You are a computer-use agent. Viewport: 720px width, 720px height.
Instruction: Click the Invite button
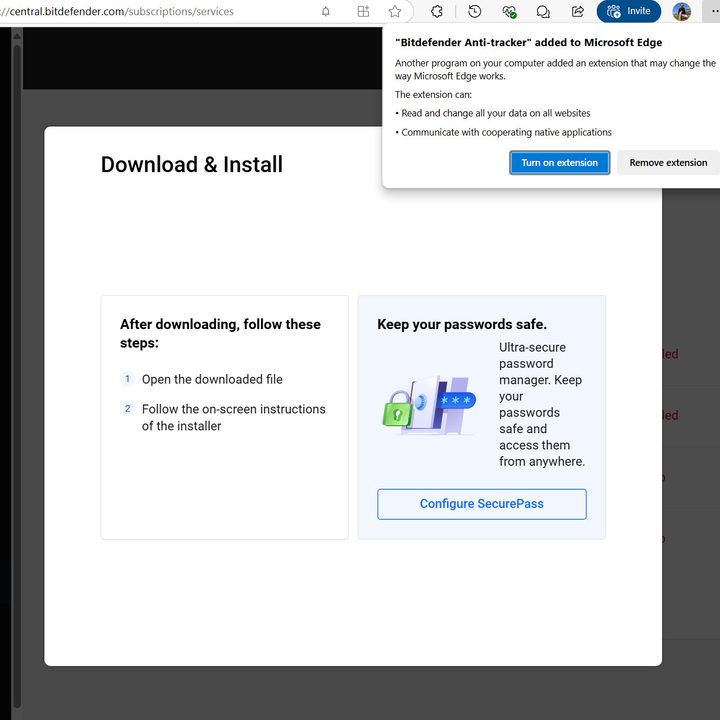click(x=629, y=11)
